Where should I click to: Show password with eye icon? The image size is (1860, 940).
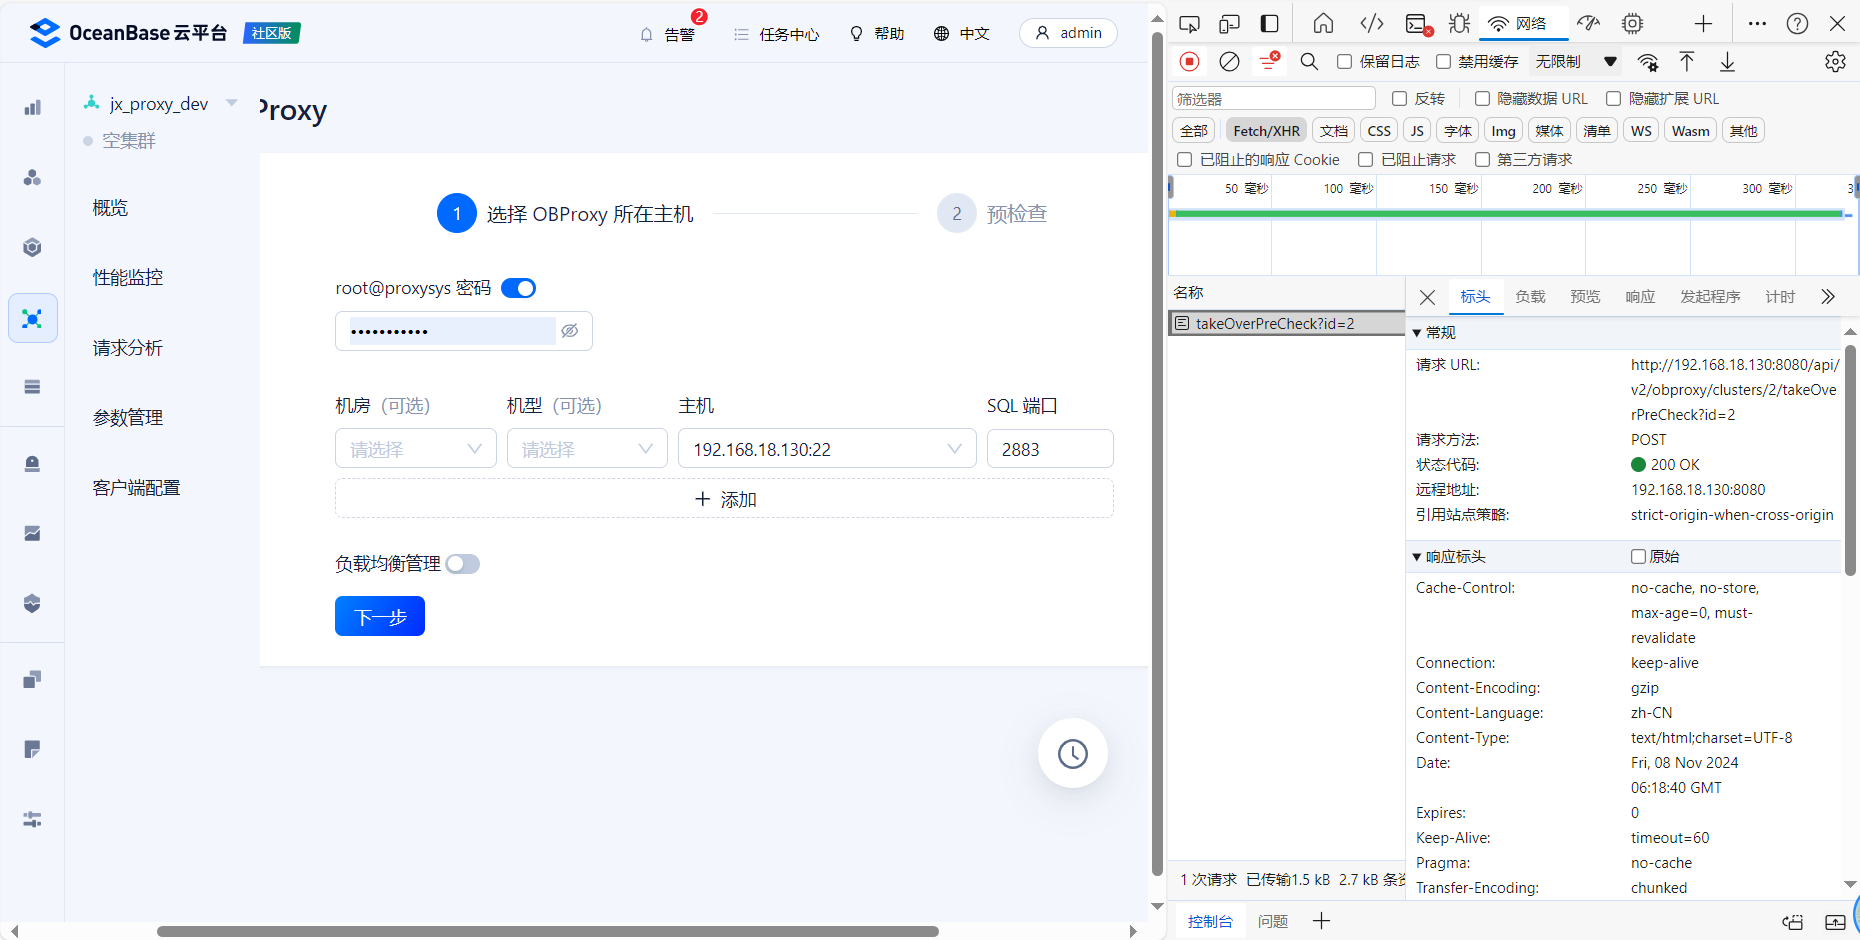pyautogui.click(x=570, y=331)
